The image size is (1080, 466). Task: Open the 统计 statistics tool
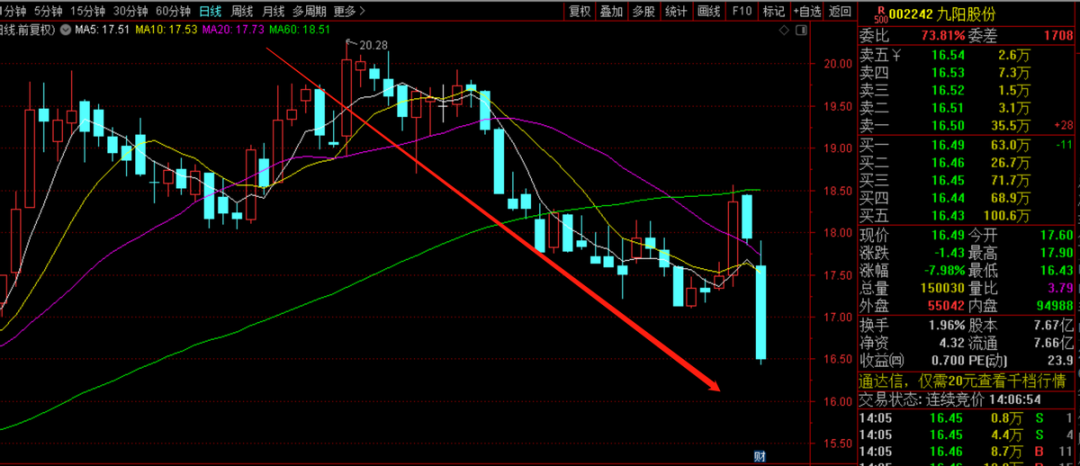click(676, 11)
